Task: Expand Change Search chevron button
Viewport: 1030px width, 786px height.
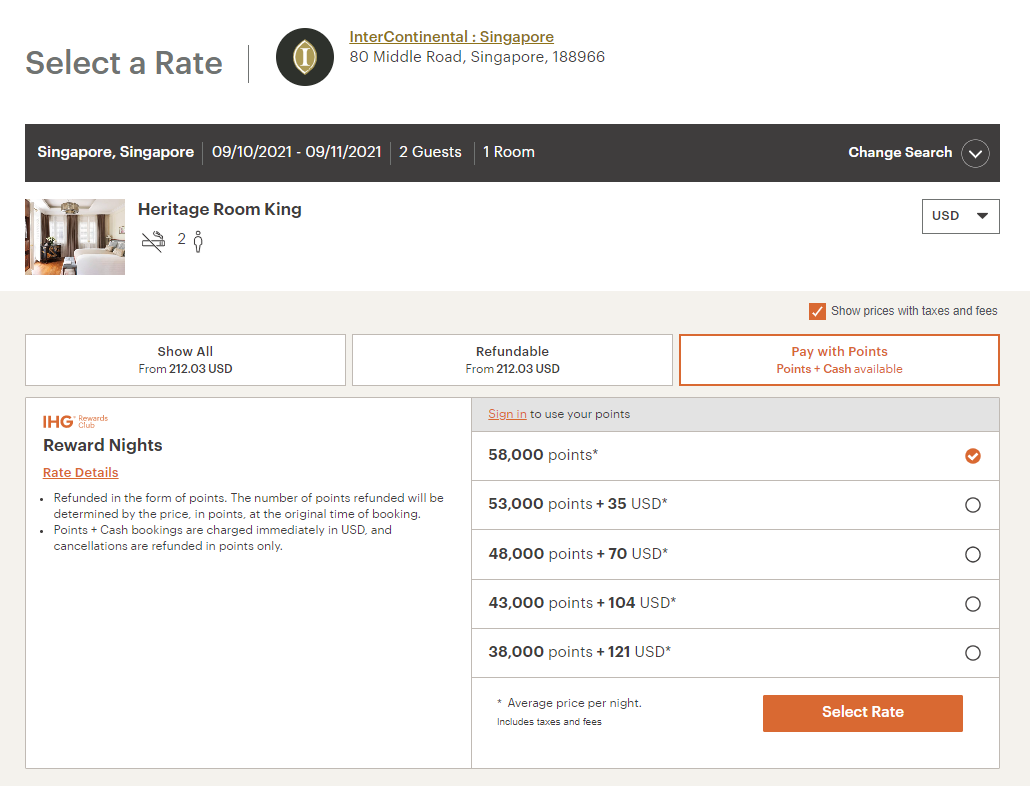Action: tap(975, 154)
